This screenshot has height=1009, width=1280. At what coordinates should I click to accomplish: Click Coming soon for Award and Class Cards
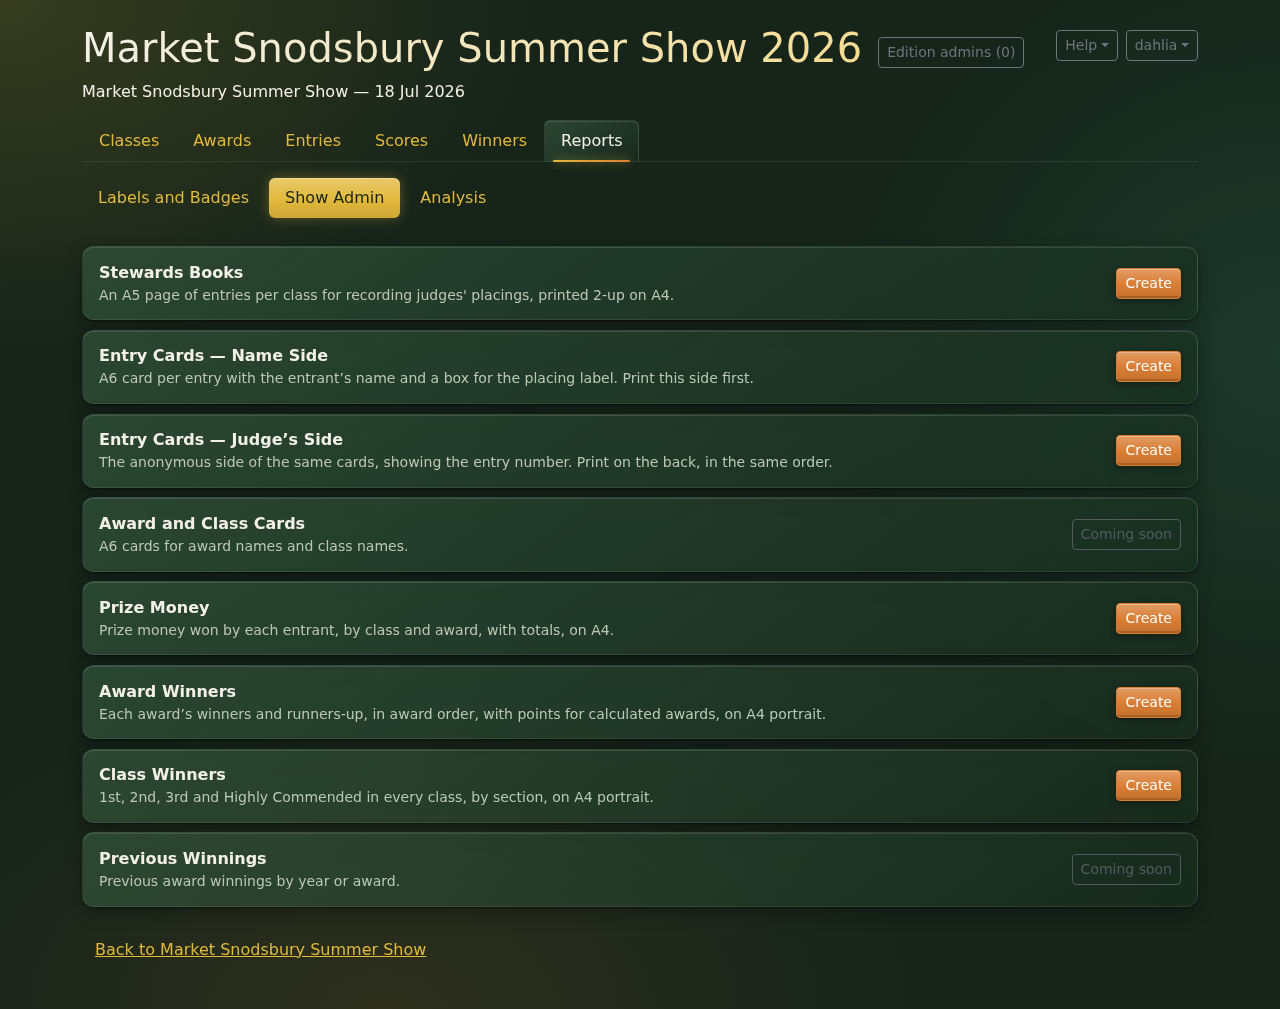coord(1126,534)
